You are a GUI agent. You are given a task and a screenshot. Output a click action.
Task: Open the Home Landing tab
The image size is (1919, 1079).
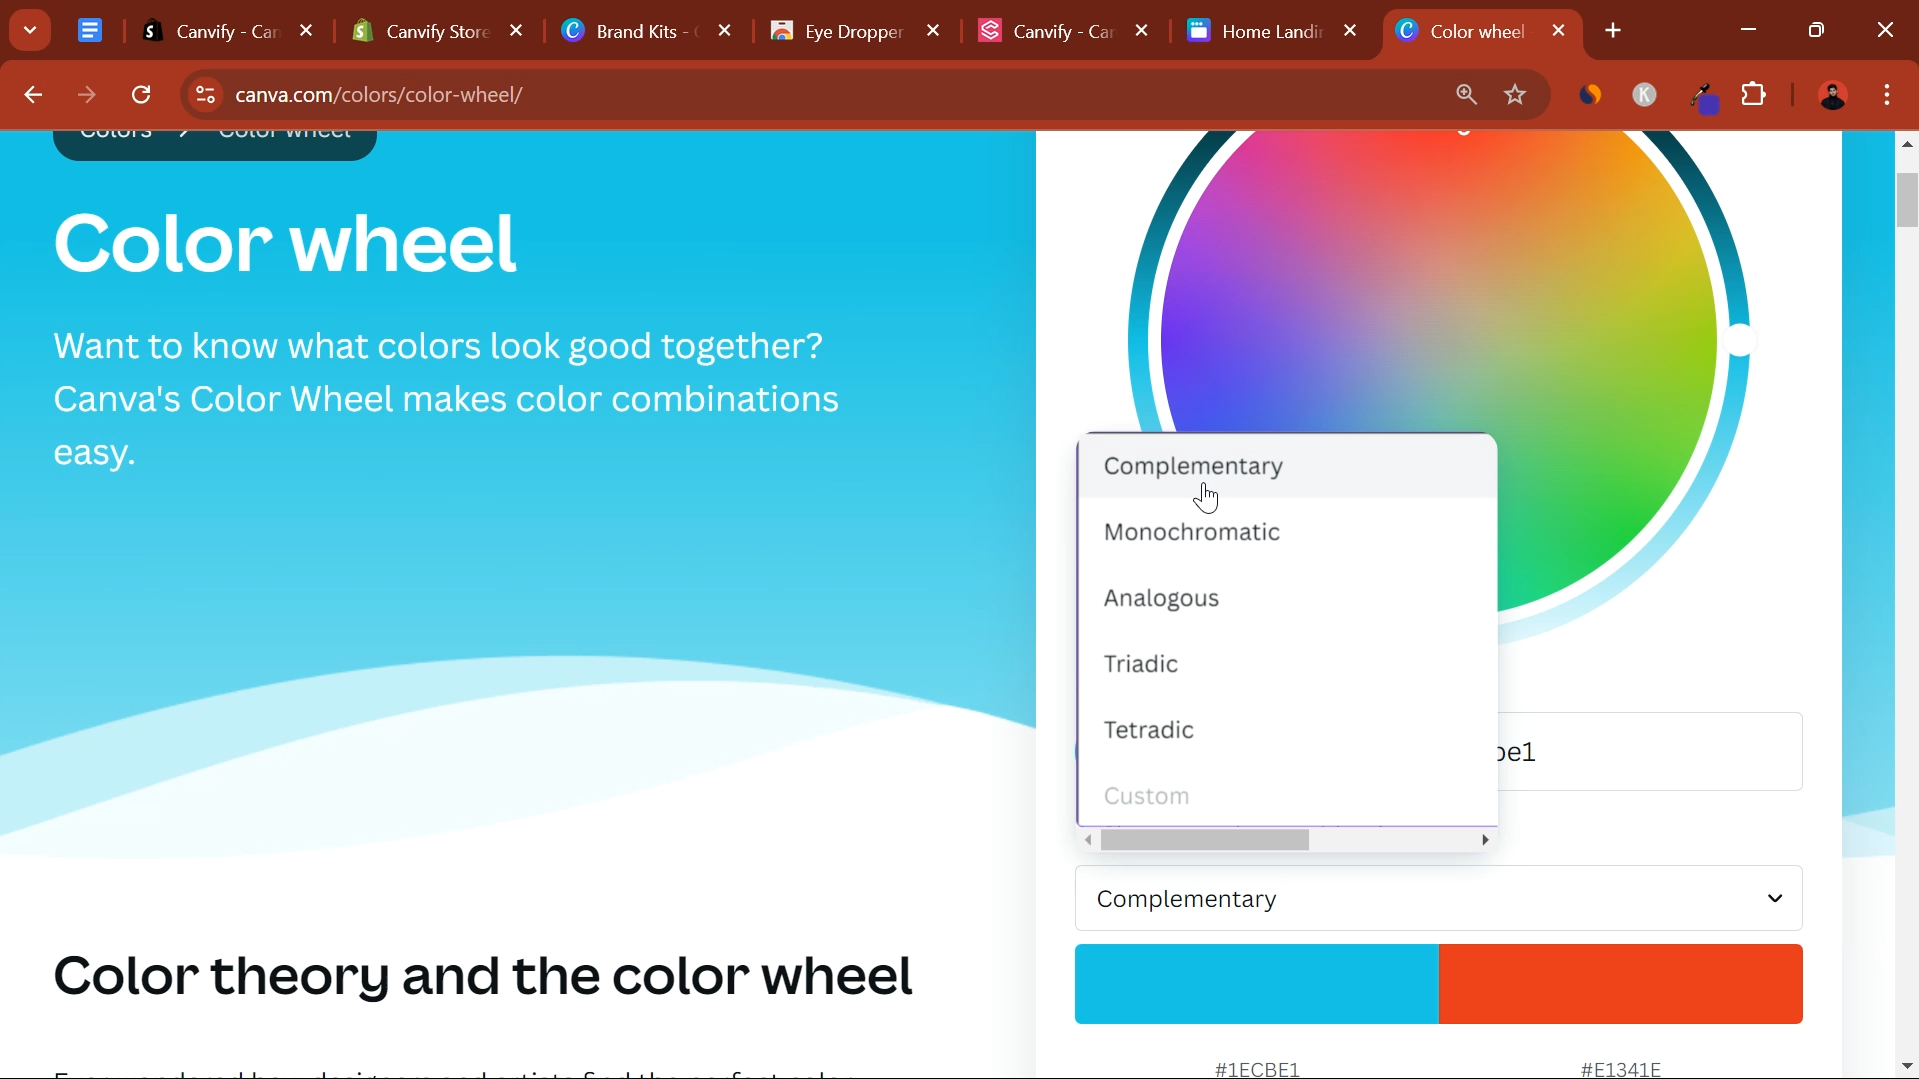pyautogui.click(x=1273, y=31)
